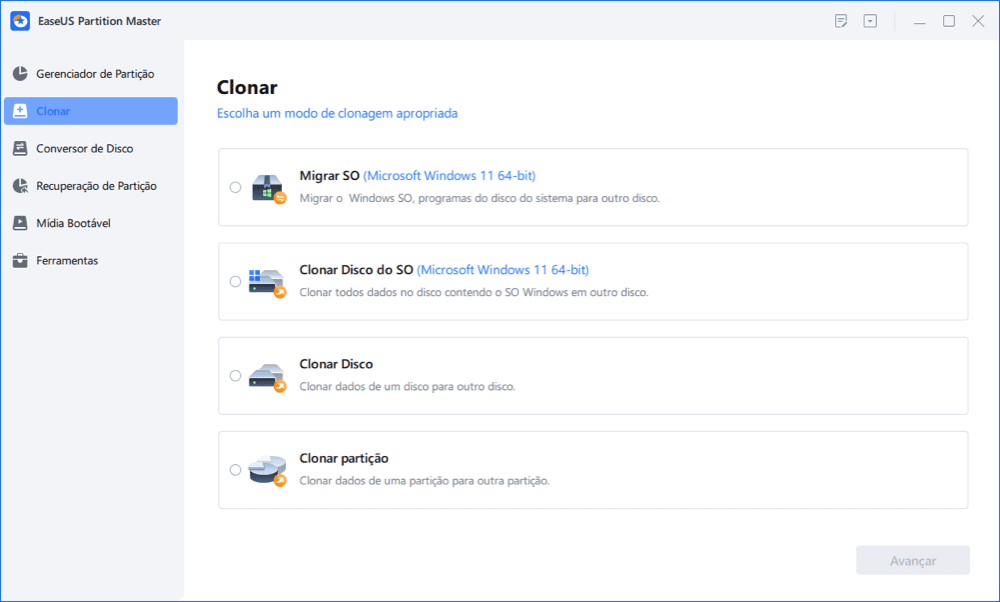Click 'Clonar dados de um disco para outro disco.' description
The width and height of the screenshot is (1000, 602).
pos(408,386)
